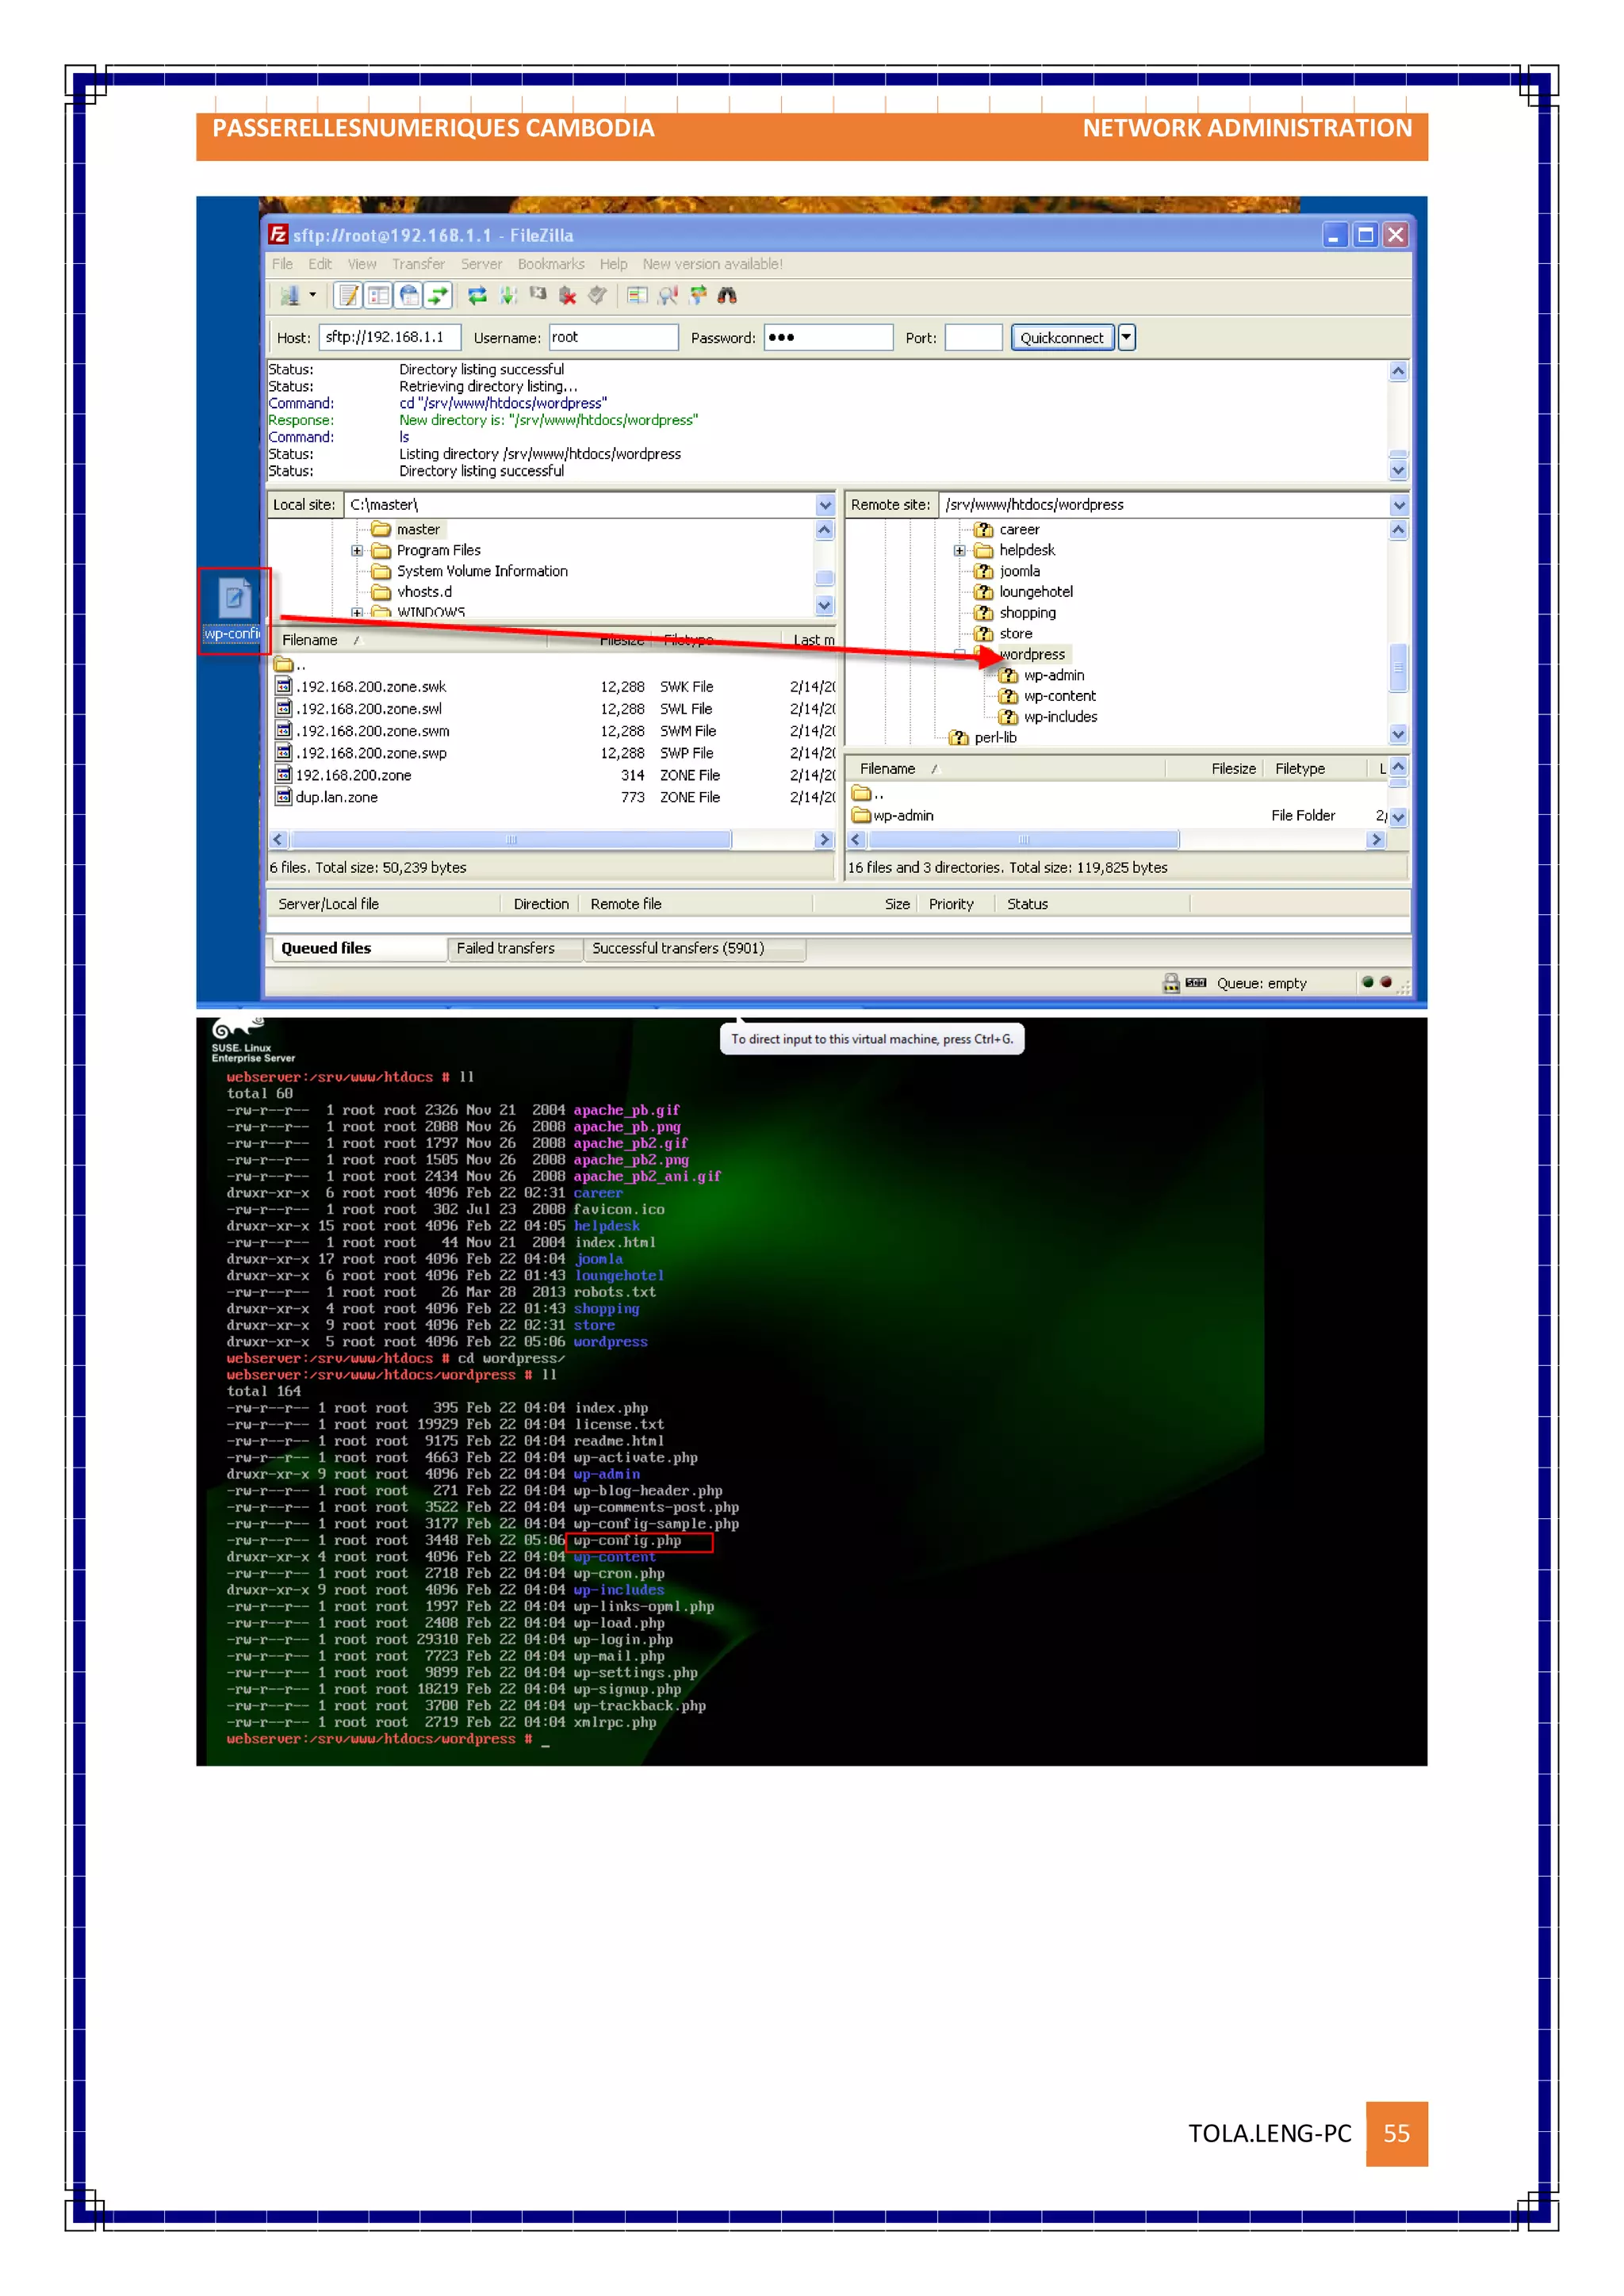Click the binoculars file search icon
The height and width of the screenshot is (2296, 1624).
(727, 296)
